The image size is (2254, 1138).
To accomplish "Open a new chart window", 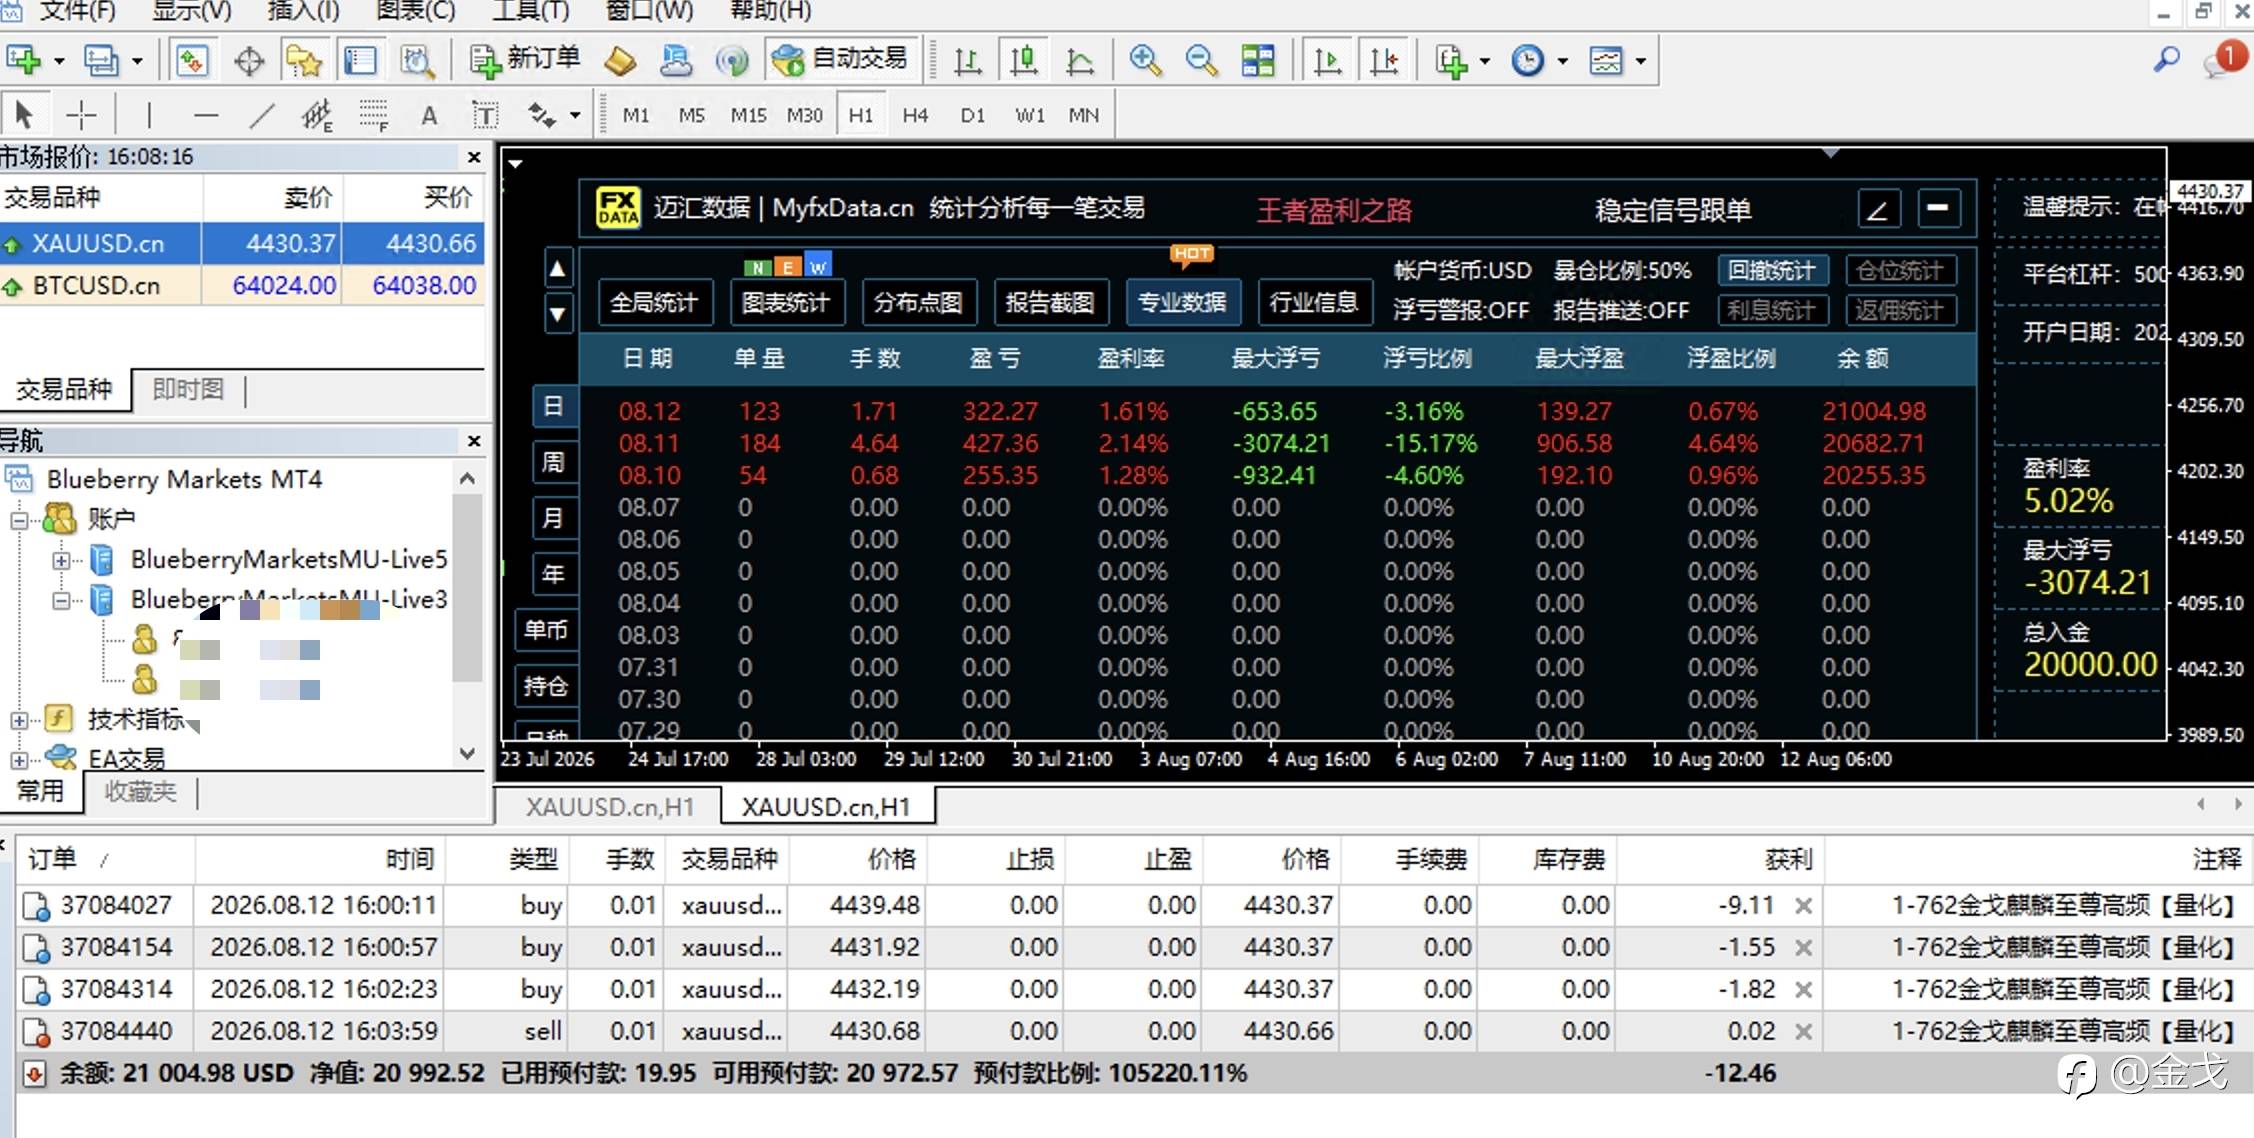I will pos(23,60).
